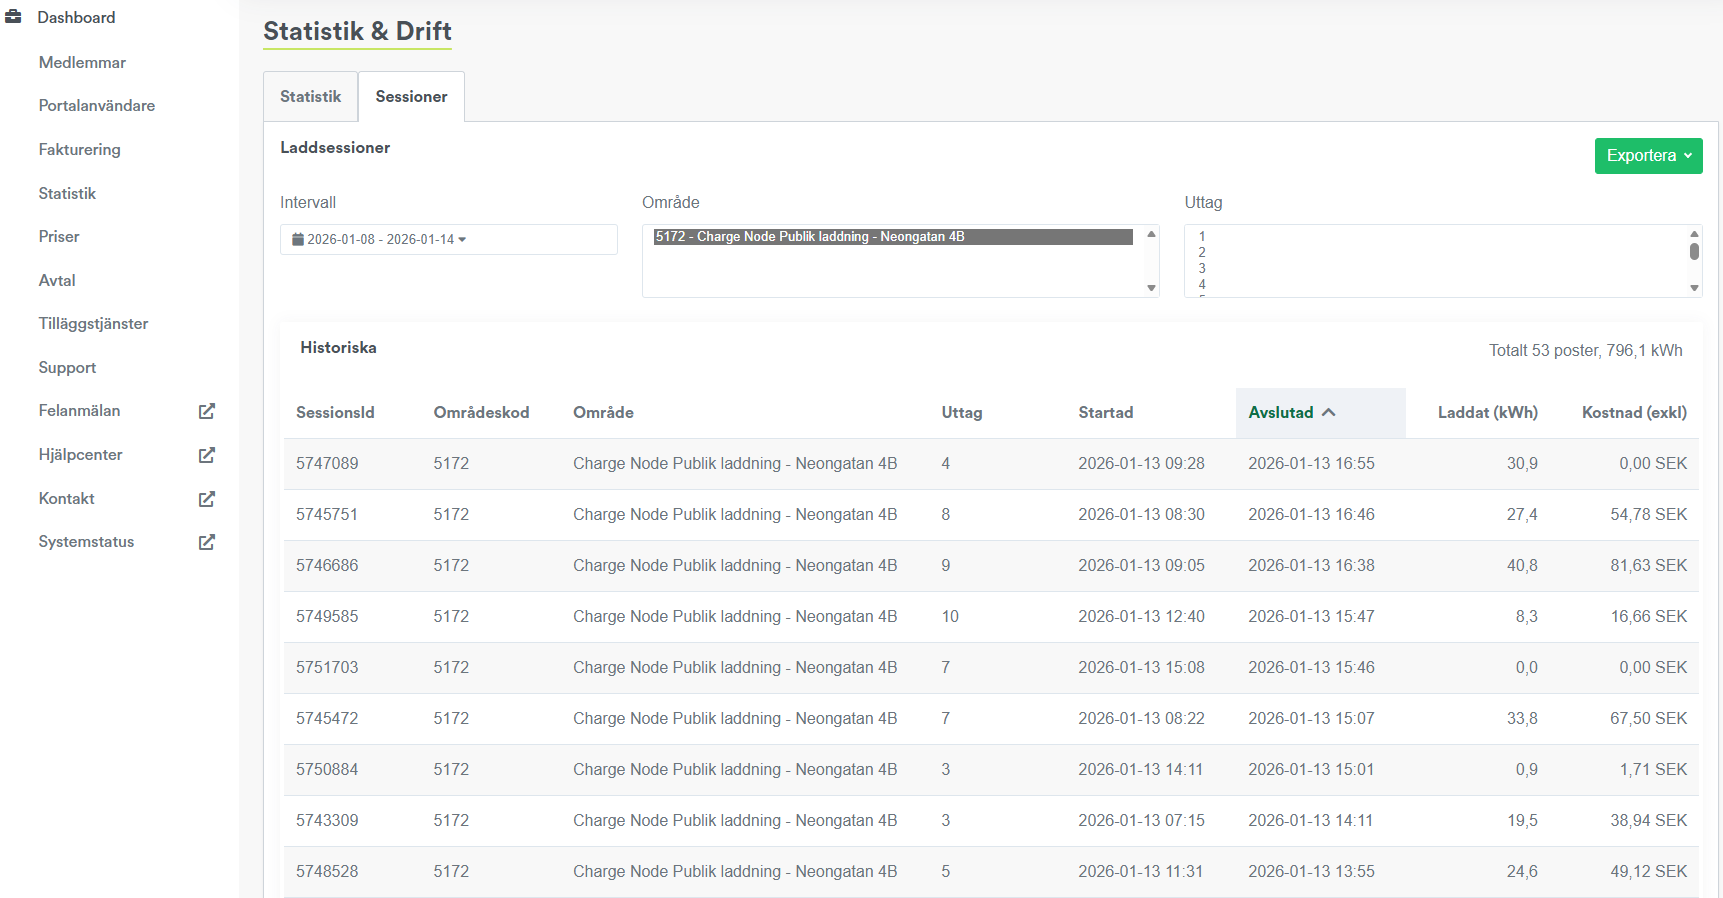Click external link icon beside Felanmälan
1723x898 pixels.
[x=207, y=411]
